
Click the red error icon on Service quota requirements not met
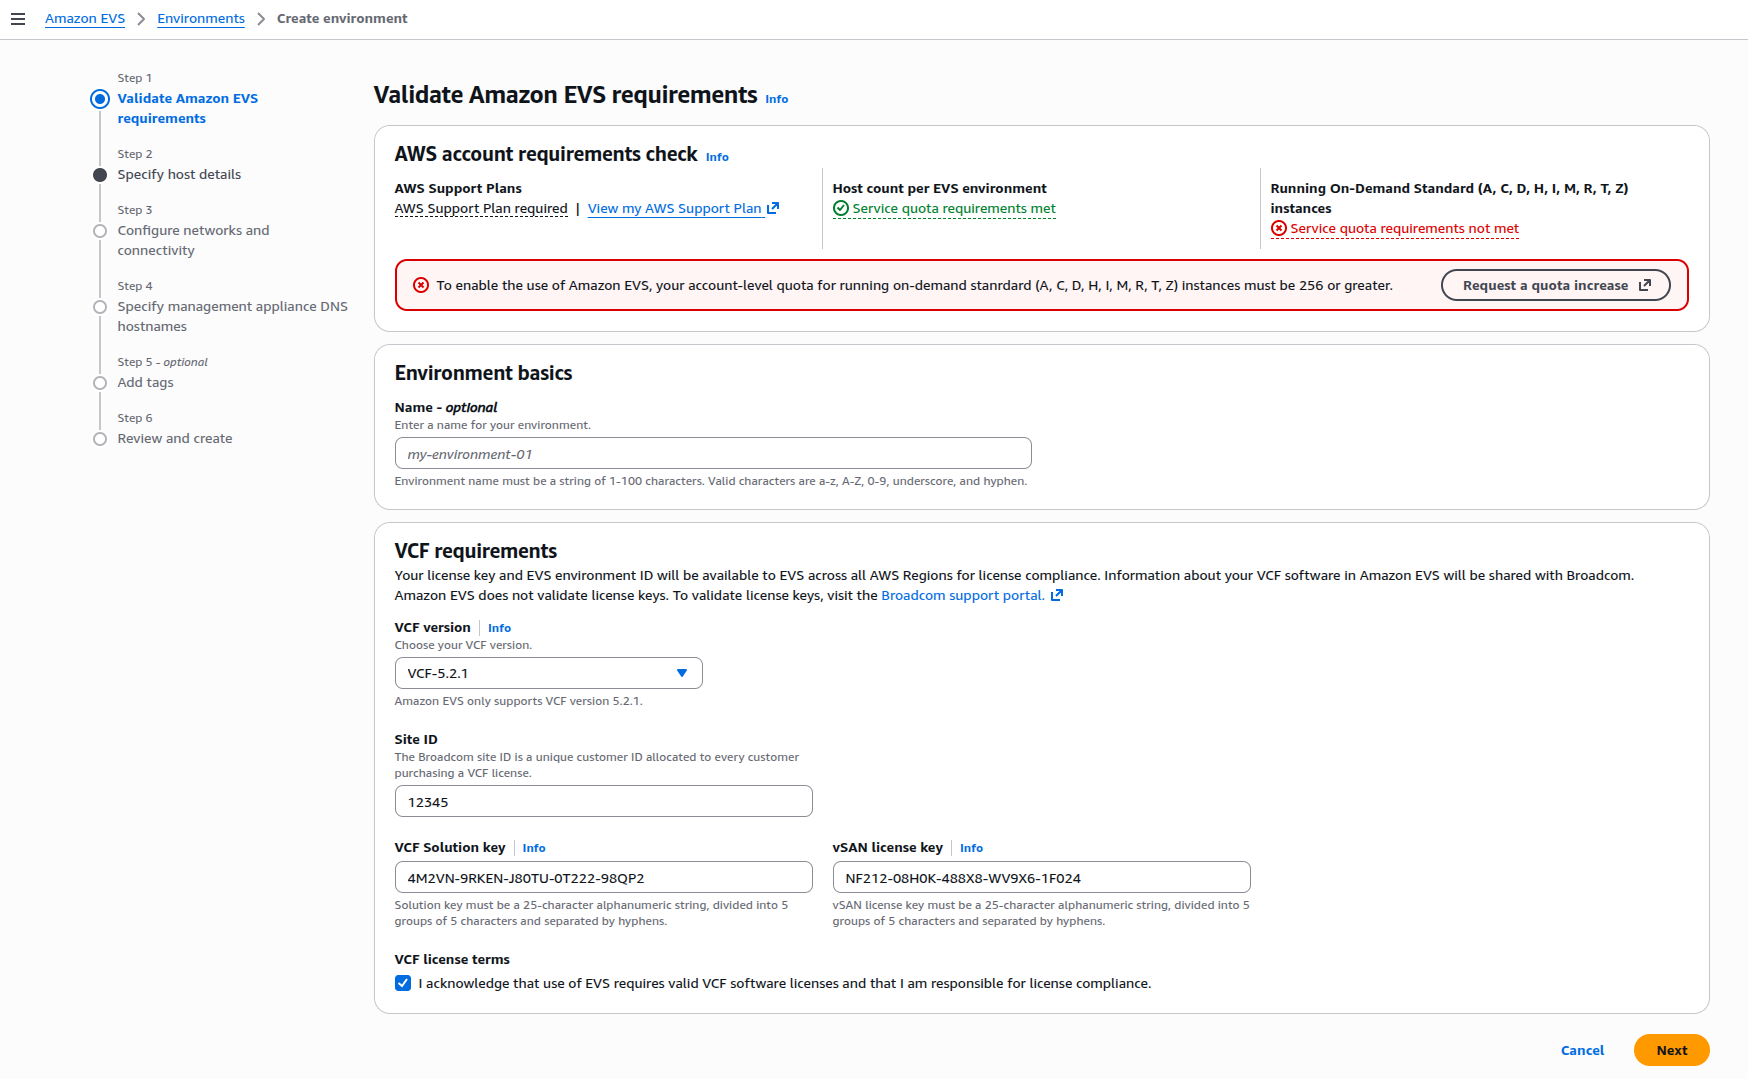pos(1280,228)
